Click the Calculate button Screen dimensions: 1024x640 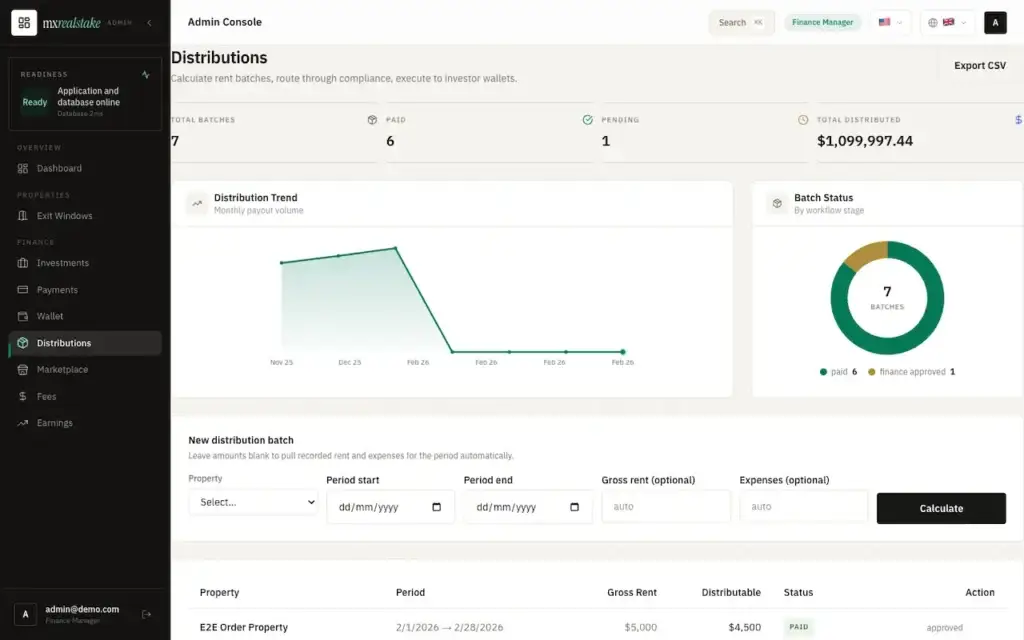point(941,508)
